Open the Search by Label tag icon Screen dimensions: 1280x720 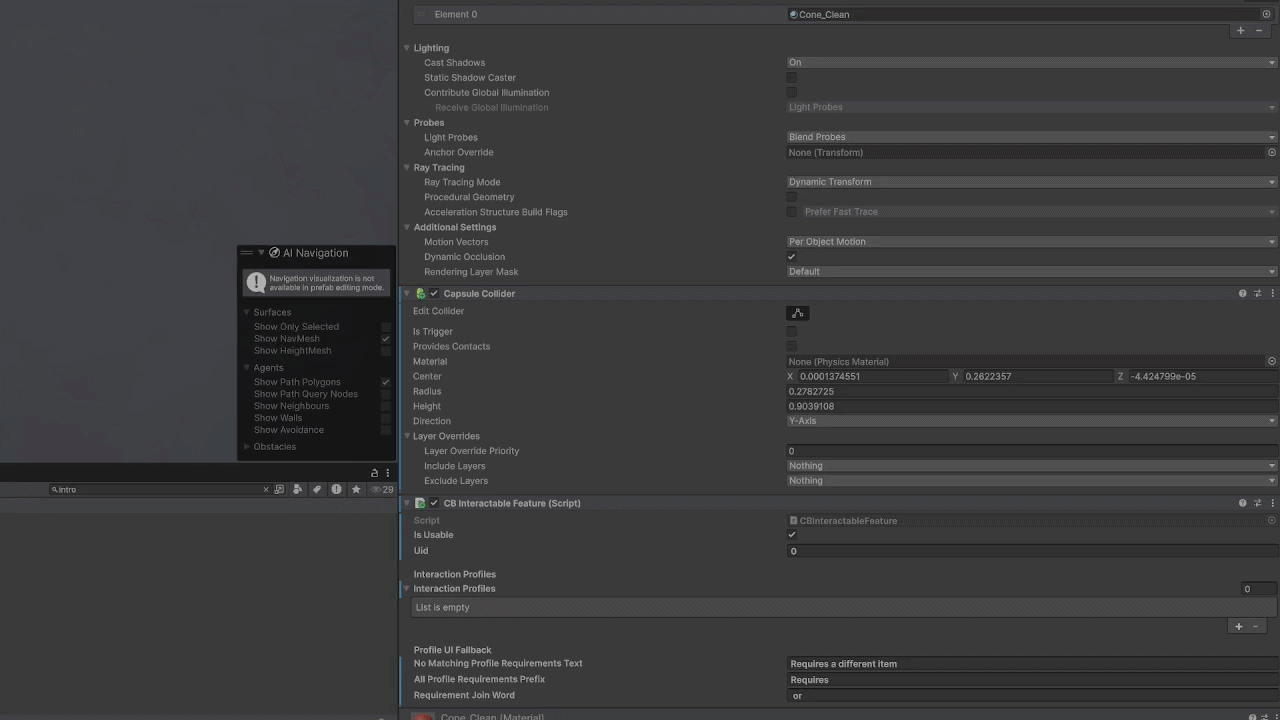pos(317,489)
